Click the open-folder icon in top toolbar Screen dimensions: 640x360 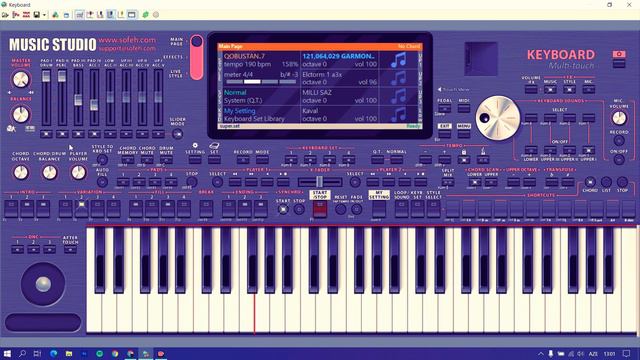(x=5, y=15)
